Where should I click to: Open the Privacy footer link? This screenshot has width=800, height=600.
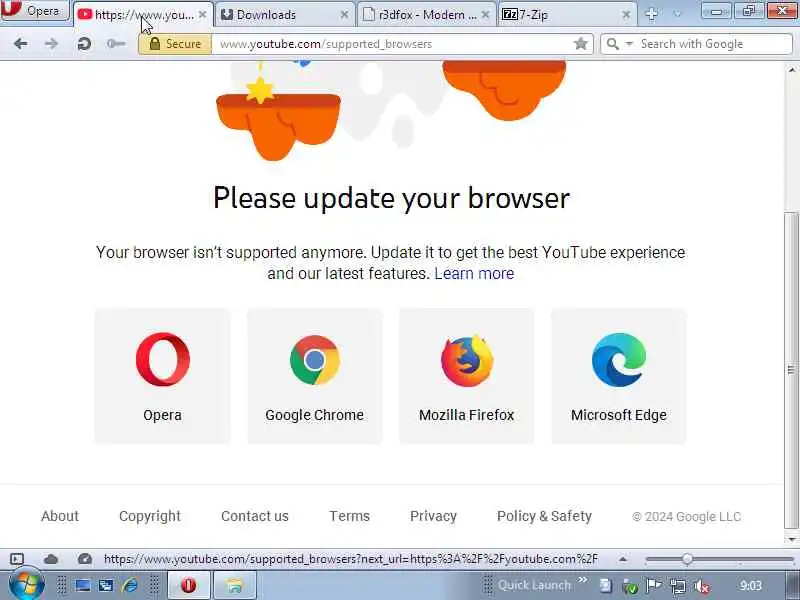[433, 516]
